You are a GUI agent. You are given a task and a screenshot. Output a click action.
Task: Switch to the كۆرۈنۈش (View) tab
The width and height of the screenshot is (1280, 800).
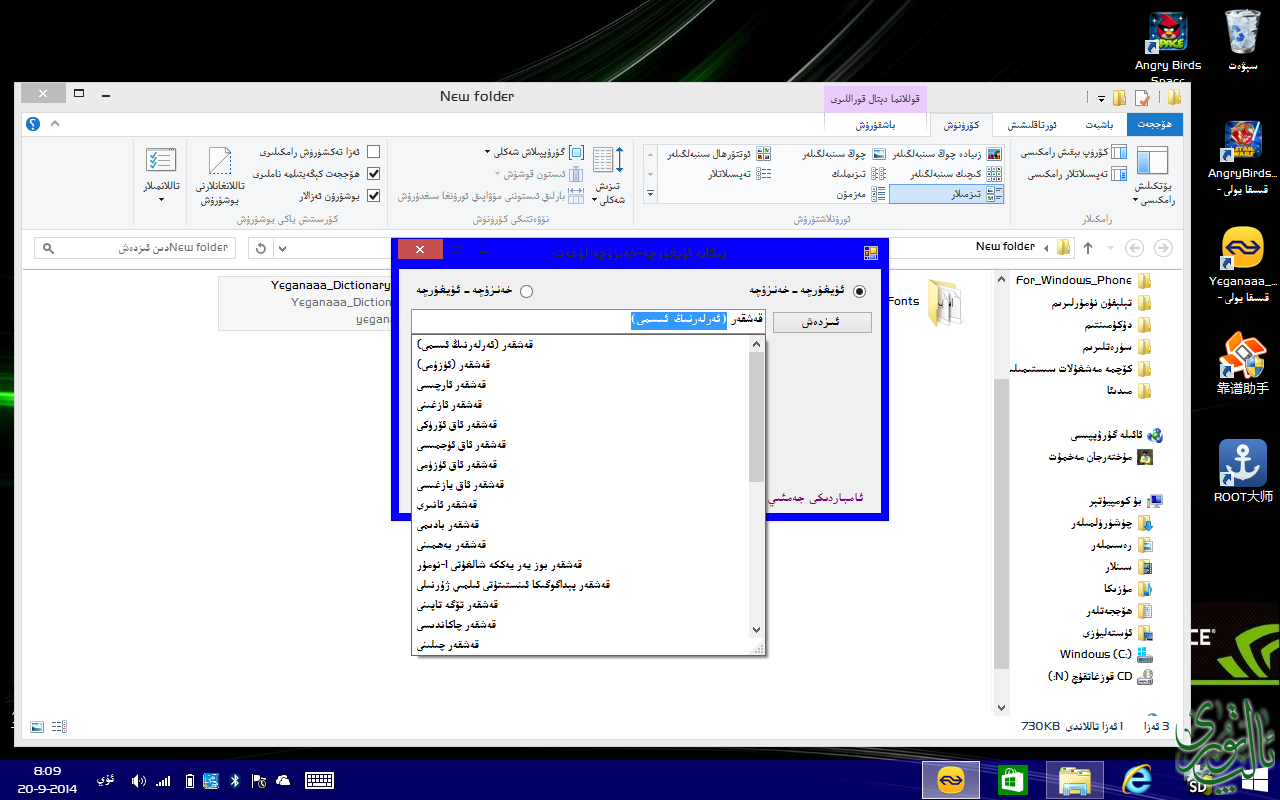961,125
